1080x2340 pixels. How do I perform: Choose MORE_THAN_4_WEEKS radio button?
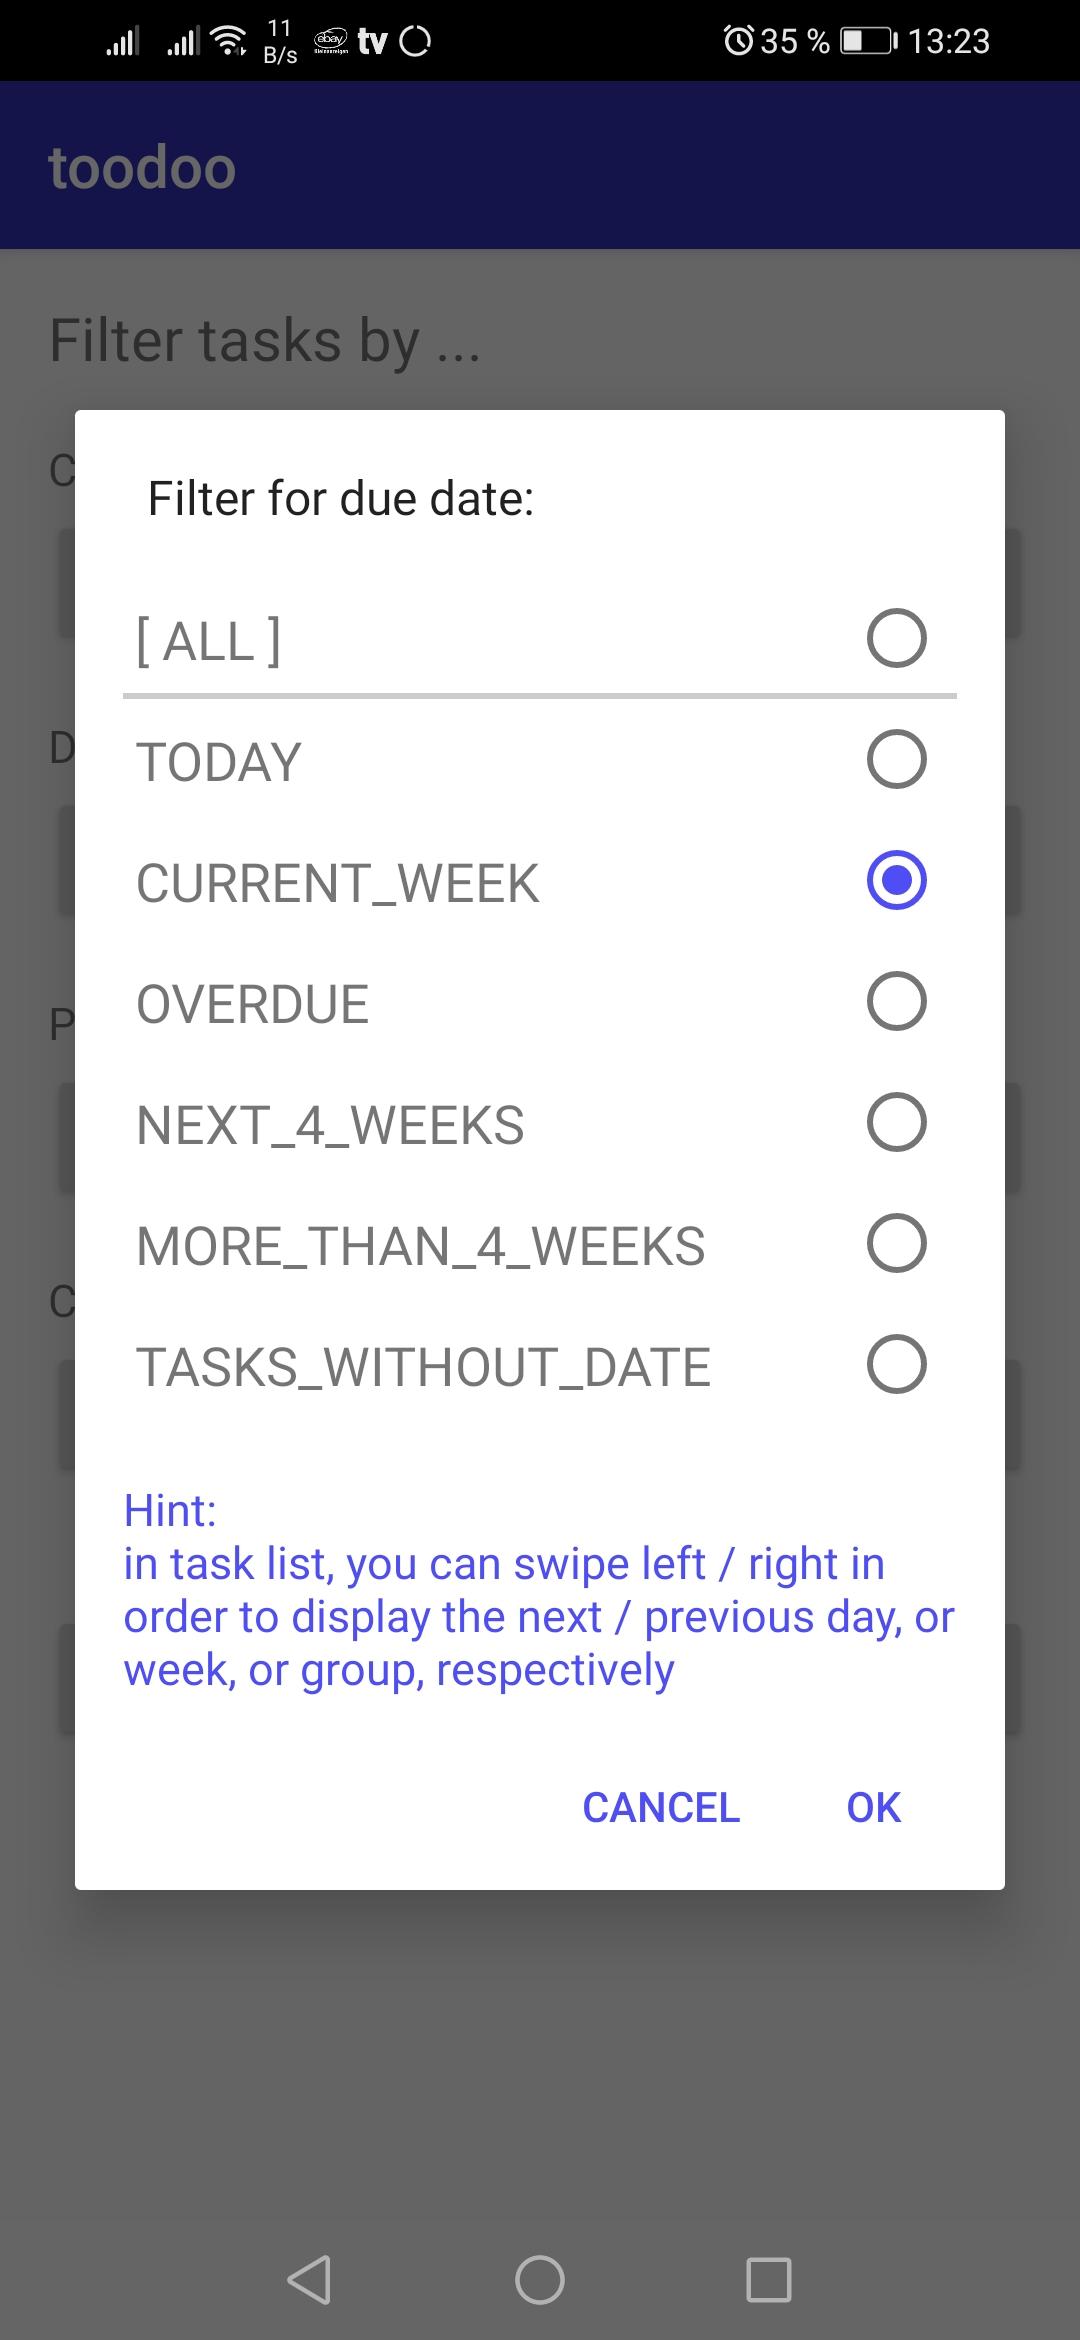896,1243
